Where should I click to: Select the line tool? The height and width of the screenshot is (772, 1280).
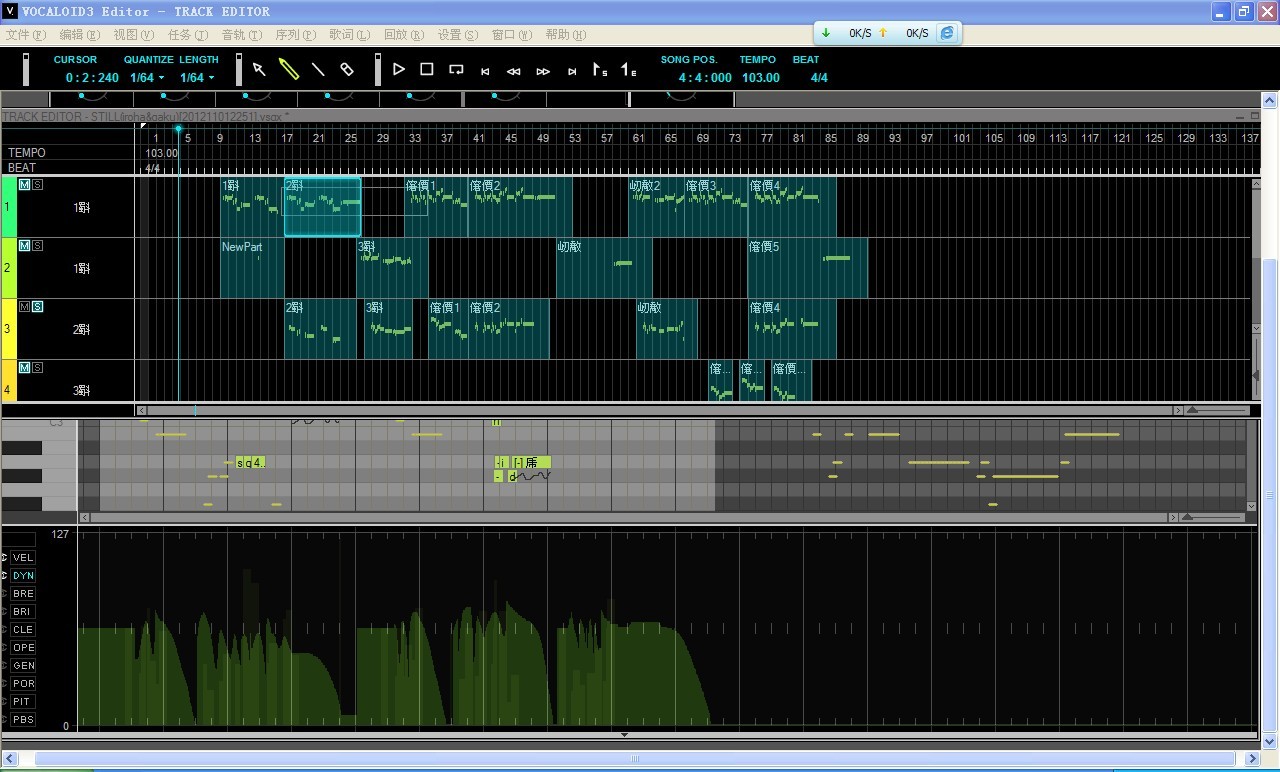318,69
